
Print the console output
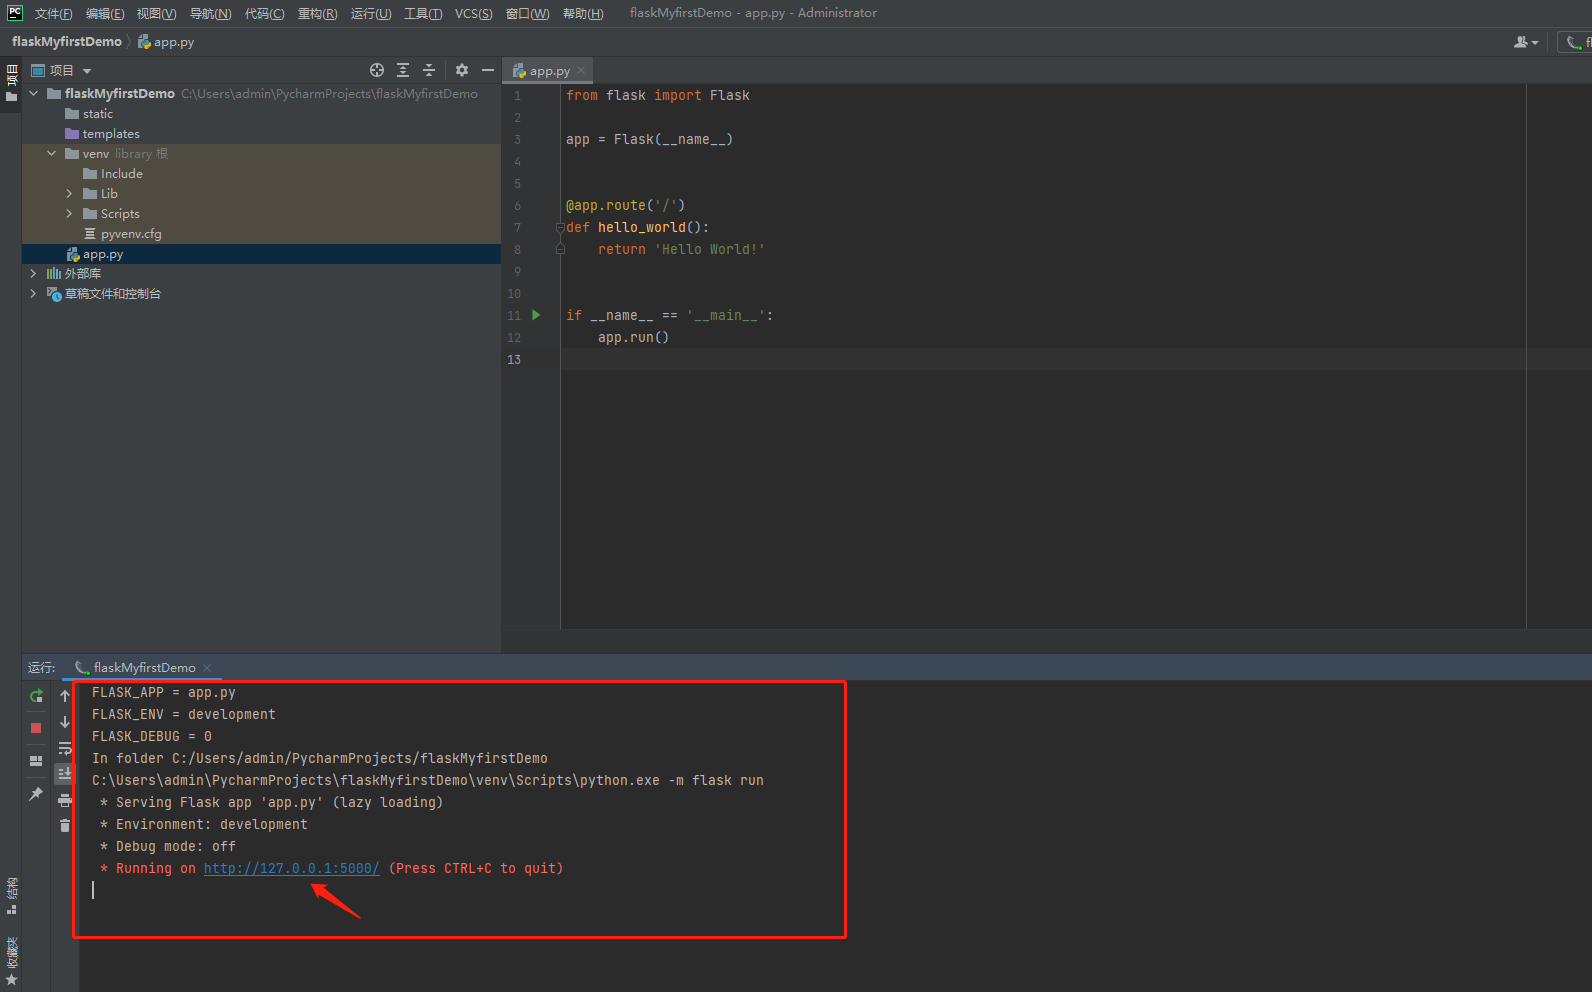coord(65,800)
